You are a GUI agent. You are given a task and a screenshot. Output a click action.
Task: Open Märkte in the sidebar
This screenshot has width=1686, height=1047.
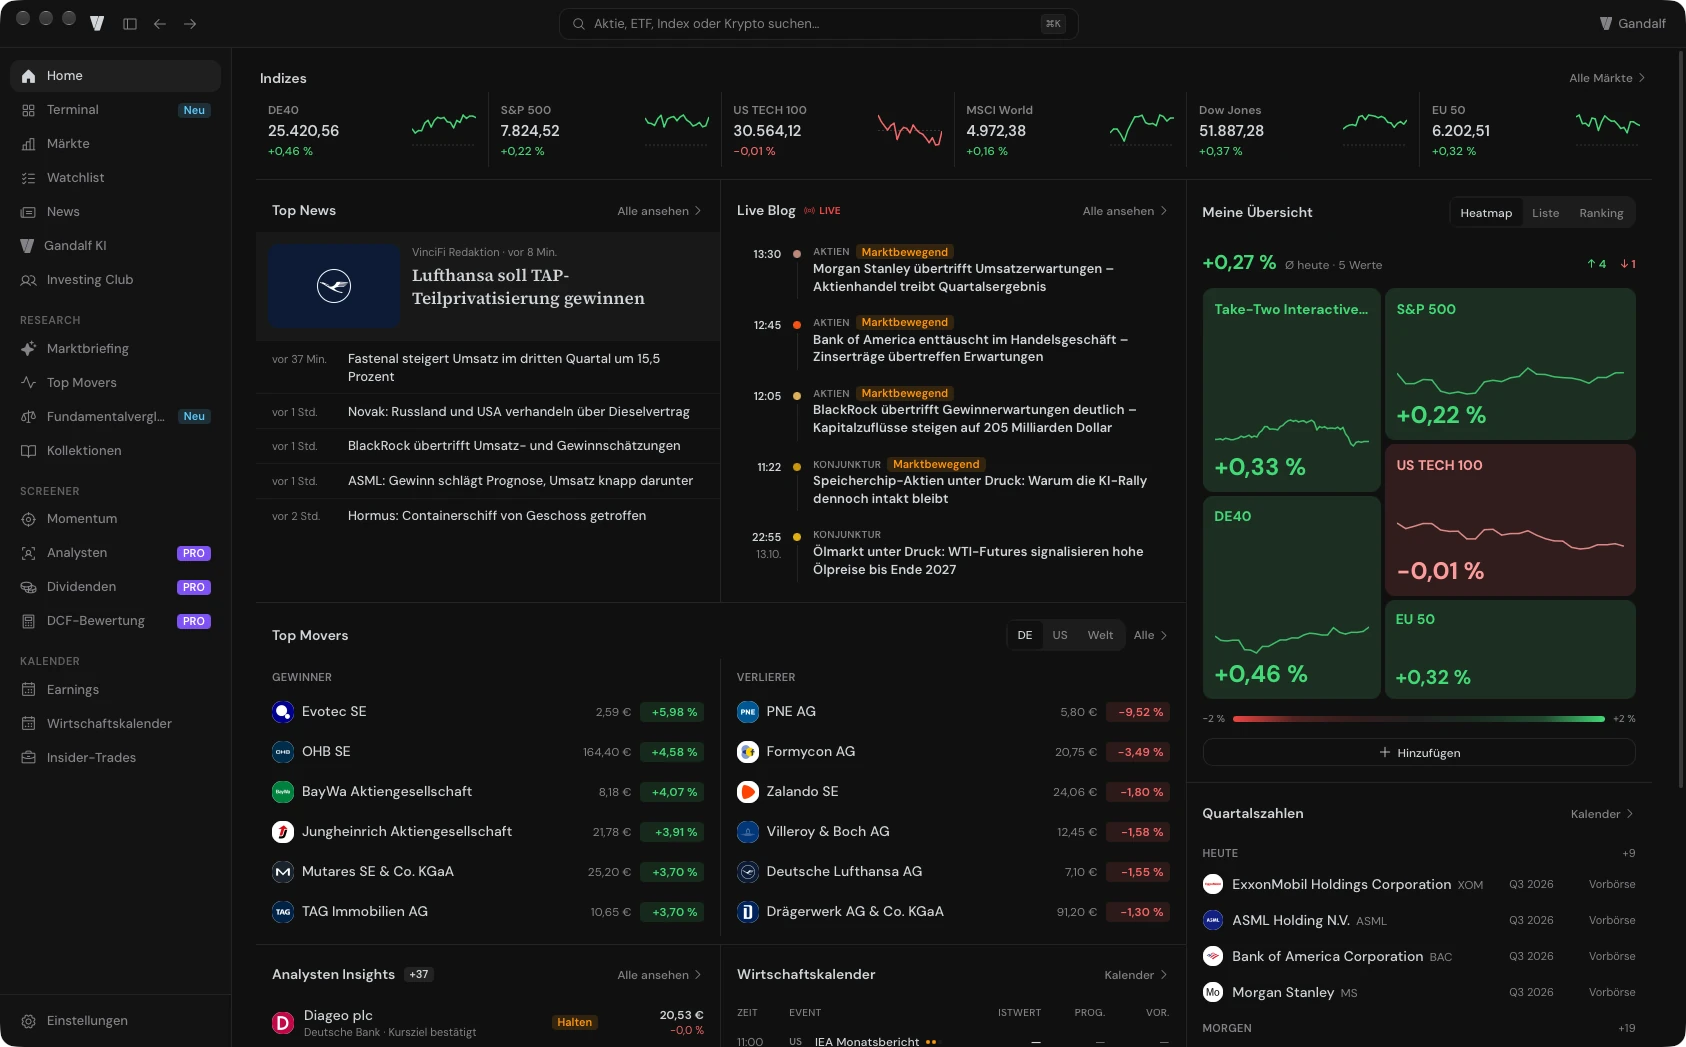[115, 144]
